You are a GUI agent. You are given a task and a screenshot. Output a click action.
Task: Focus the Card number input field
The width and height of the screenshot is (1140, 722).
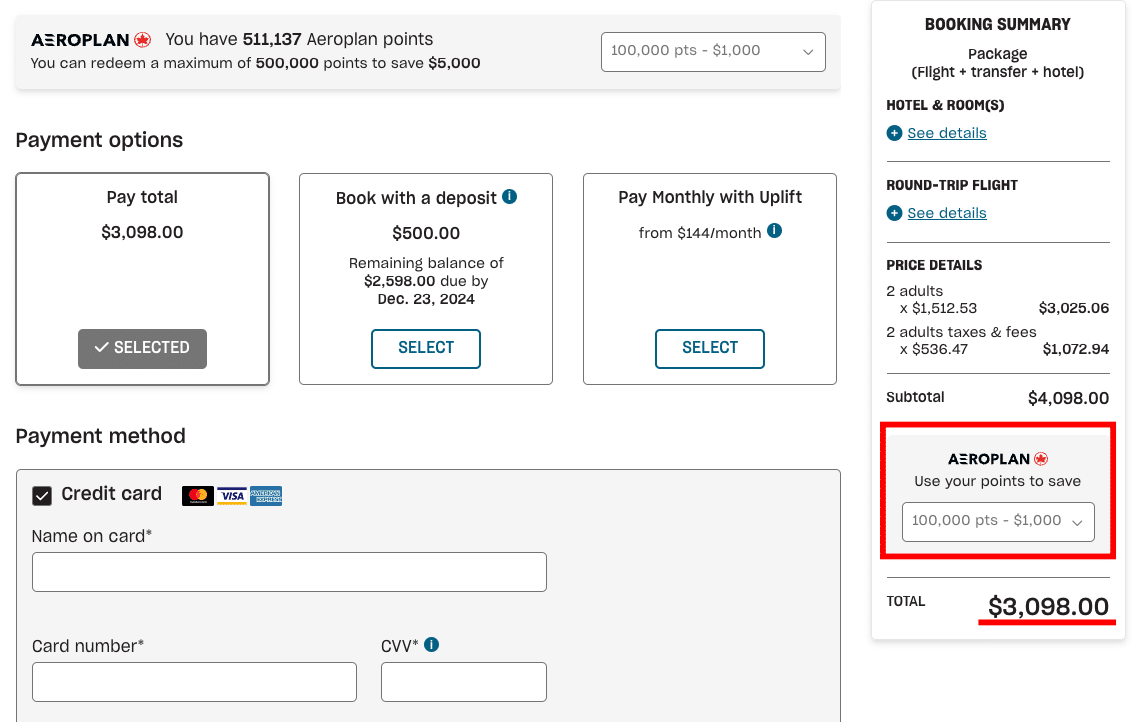coord(194,682)
